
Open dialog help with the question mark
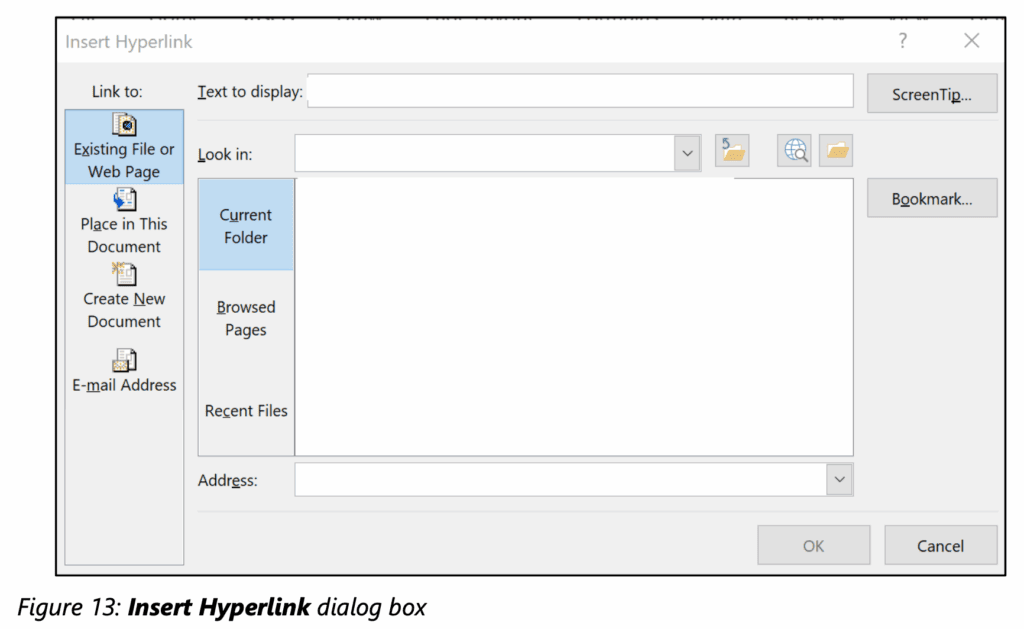(902, 41)
